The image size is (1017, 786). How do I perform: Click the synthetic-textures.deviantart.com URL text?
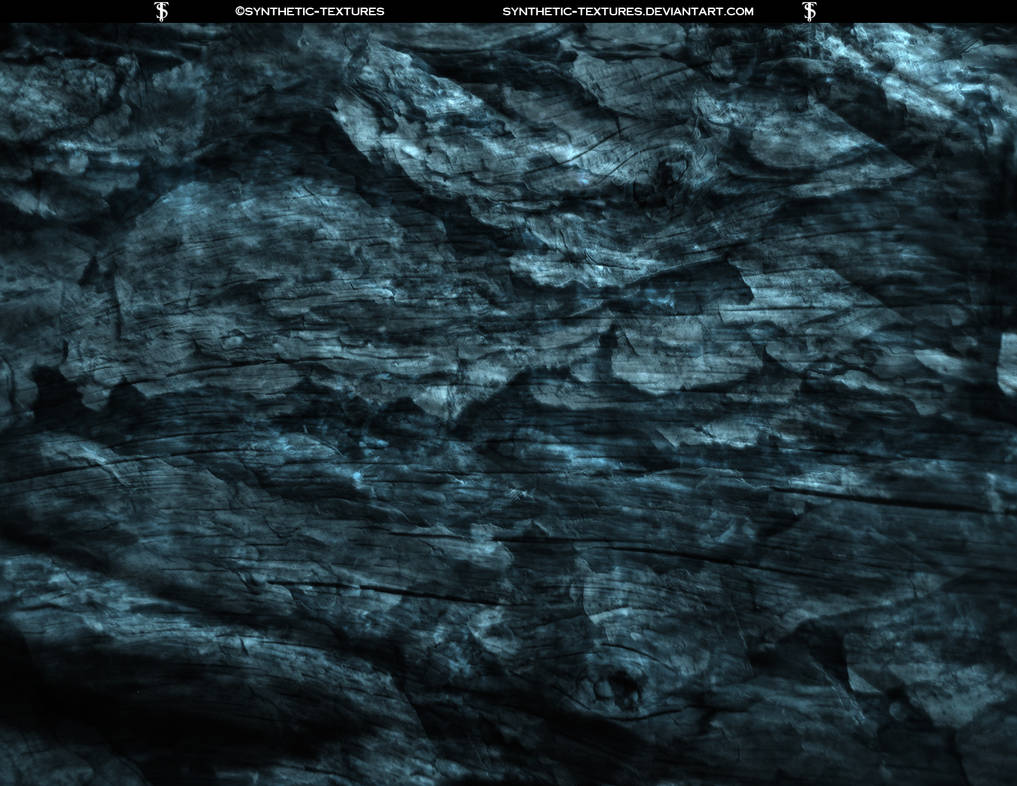(x=628, y=11)
